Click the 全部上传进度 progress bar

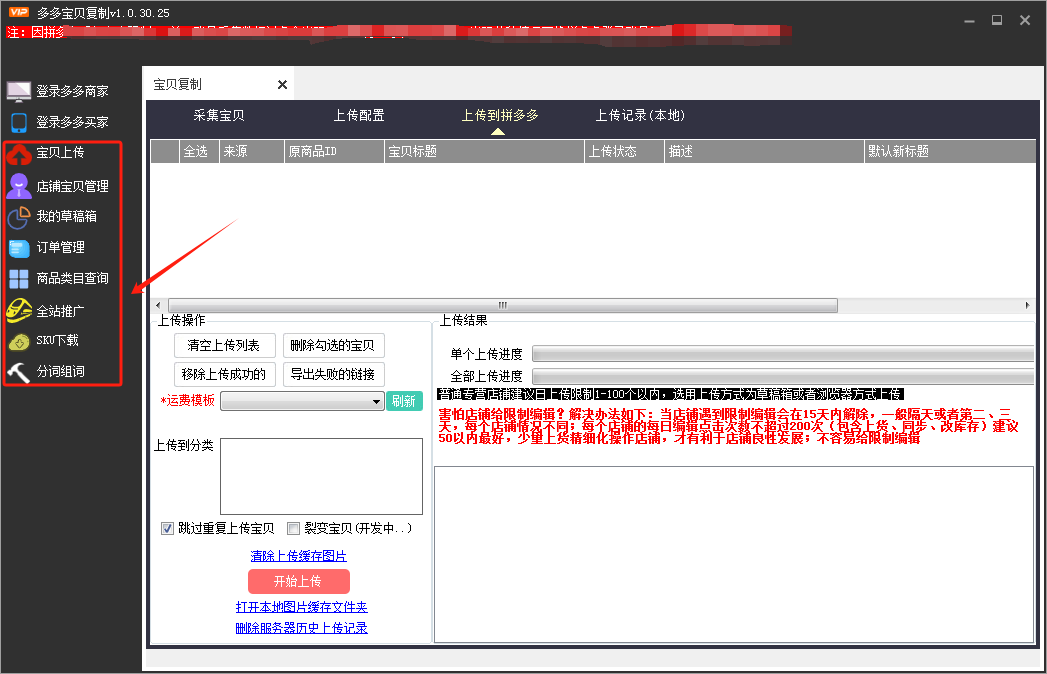(783, 376)
